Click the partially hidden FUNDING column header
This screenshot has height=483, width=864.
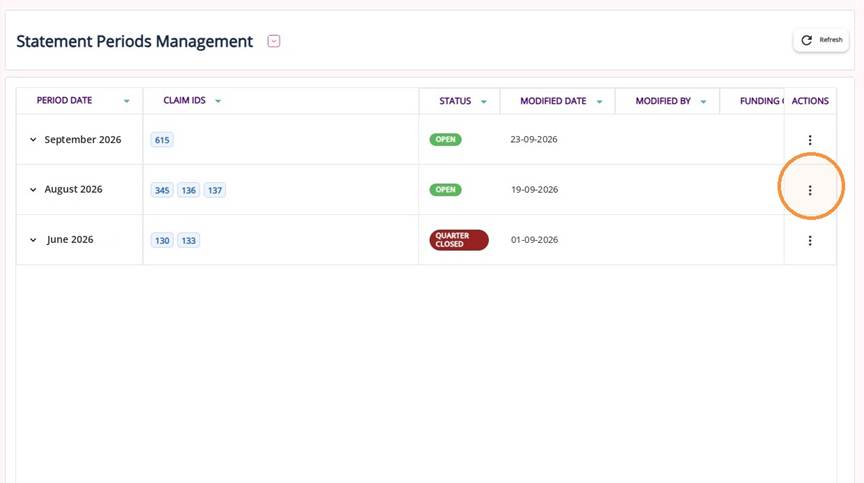(761, 101)
